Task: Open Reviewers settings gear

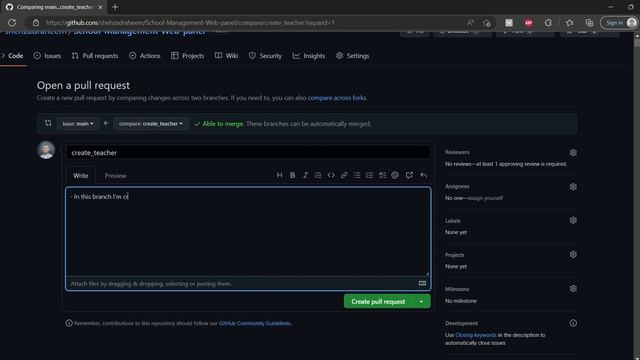Action: pos(573,152)
